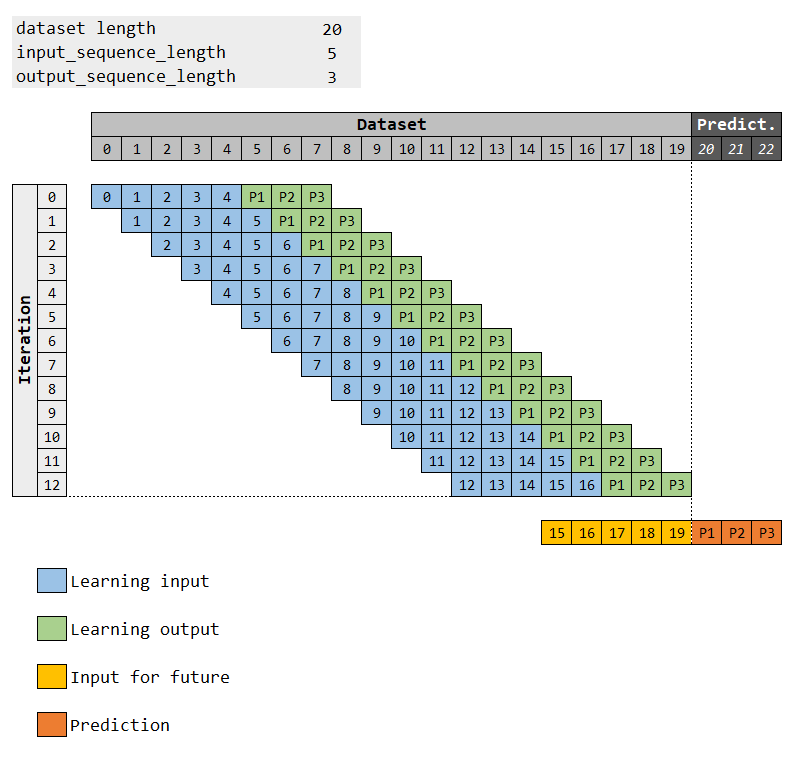Click green P3 cell in iteration 12 row

pyautogui.click(x=676, y=485)
